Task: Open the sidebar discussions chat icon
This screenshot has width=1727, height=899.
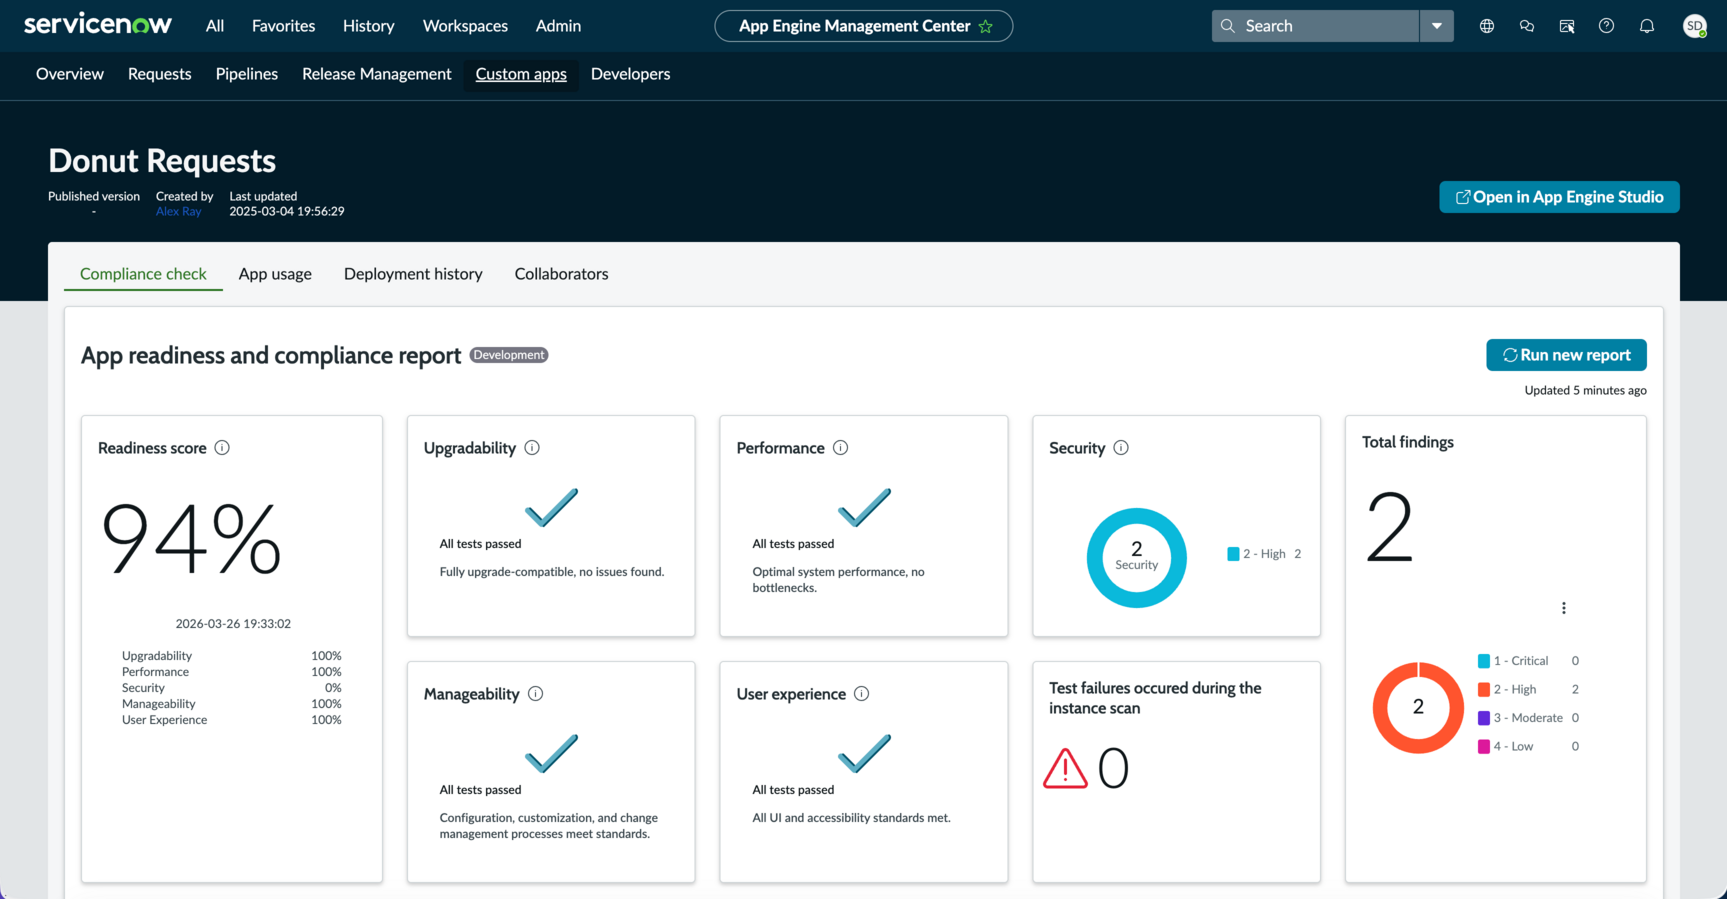Action: 1527,26
